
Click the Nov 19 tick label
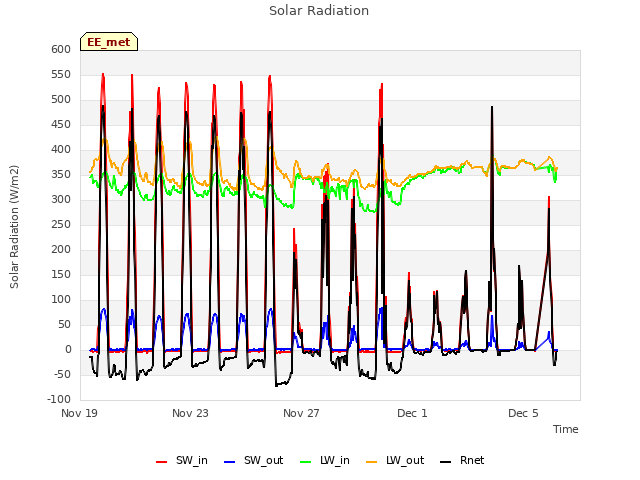pos(79,413)
